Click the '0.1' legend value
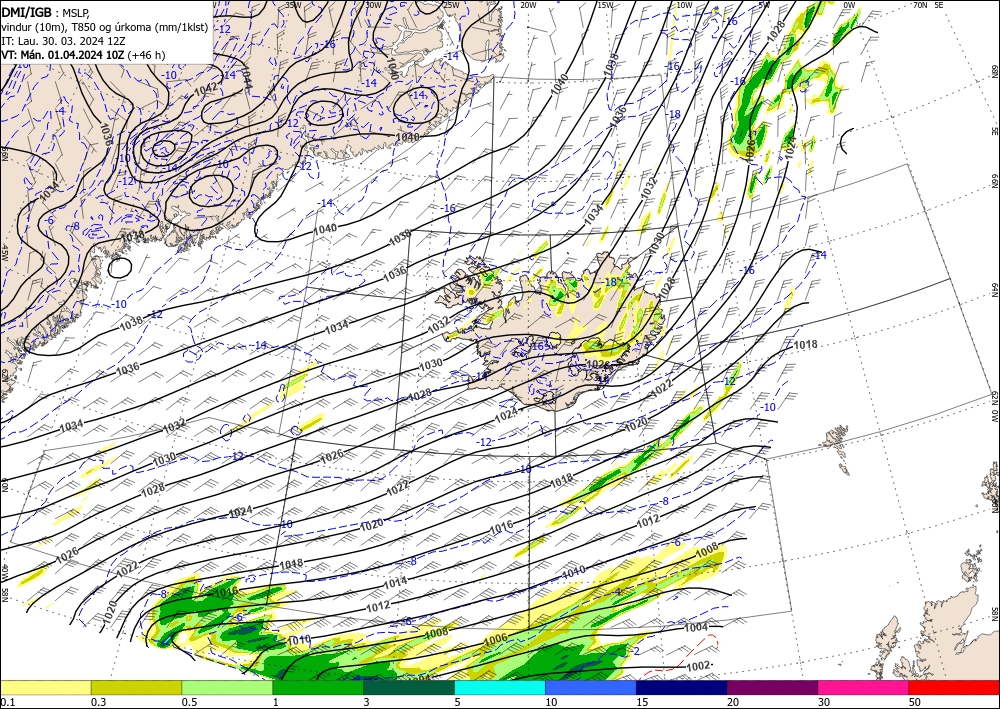Viewport: 1000px width, 709px height. point(8,702)
